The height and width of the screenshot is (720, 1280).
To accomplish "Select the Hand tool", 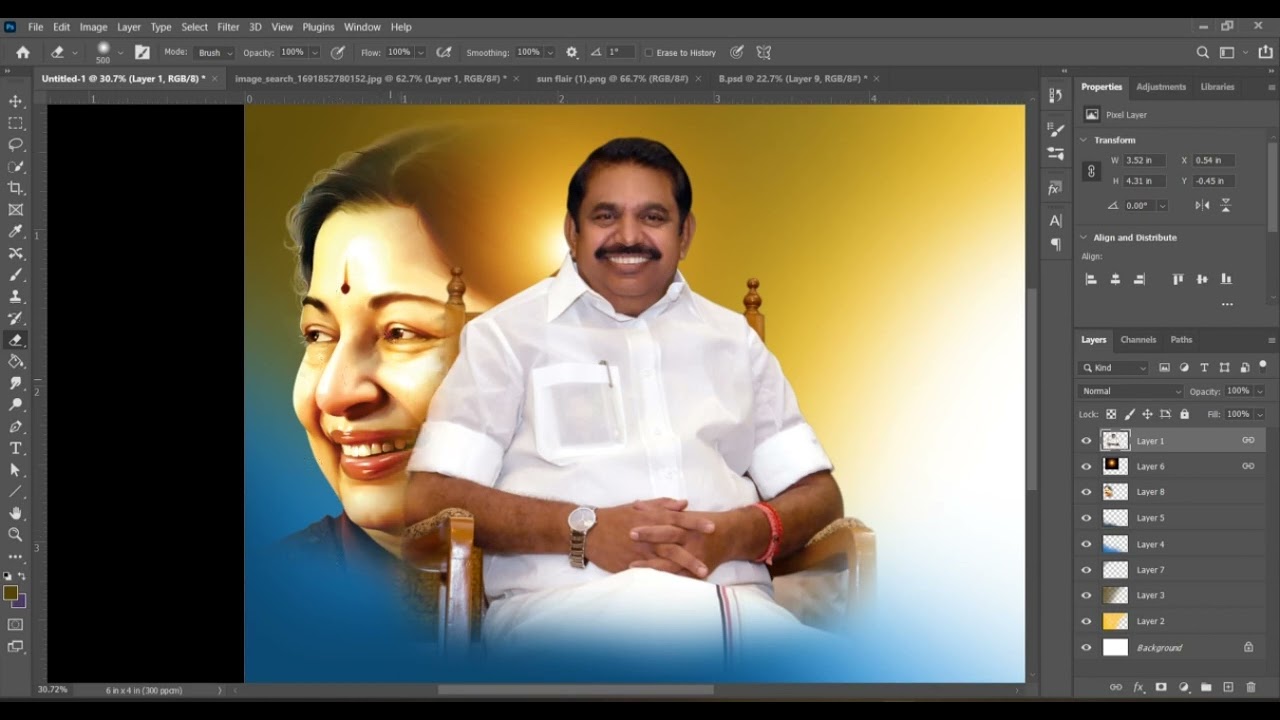I will coord(16,513).
